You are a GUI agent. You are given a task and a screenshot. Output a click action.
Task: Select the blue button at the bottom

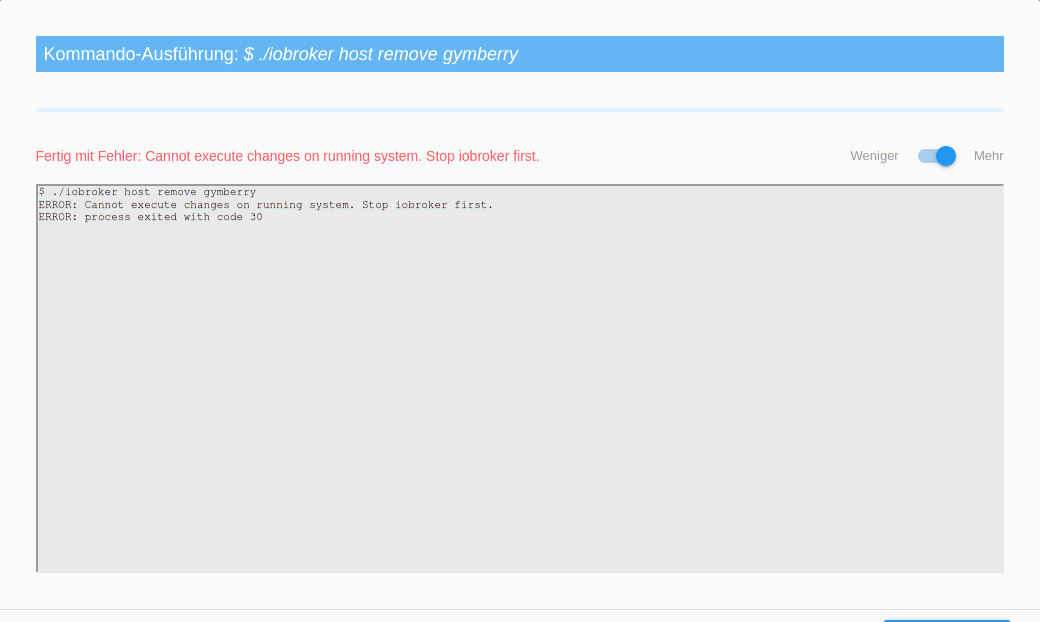click(x=945, y=619)
